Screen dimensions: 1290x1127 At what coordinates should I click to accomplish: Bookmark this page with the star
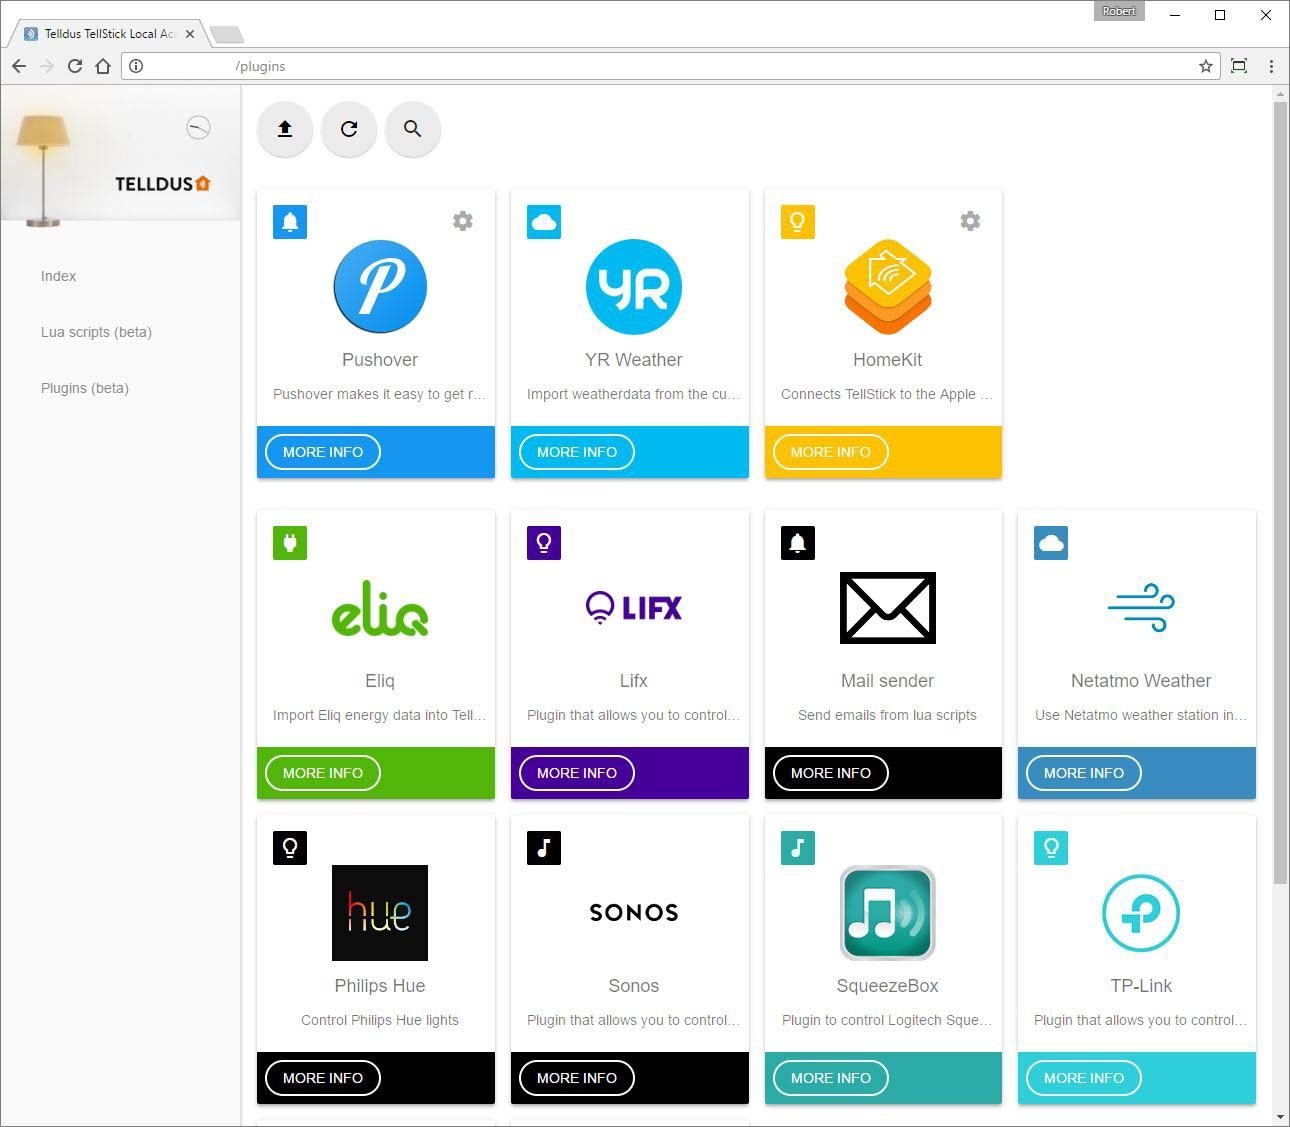point(1206,66)
